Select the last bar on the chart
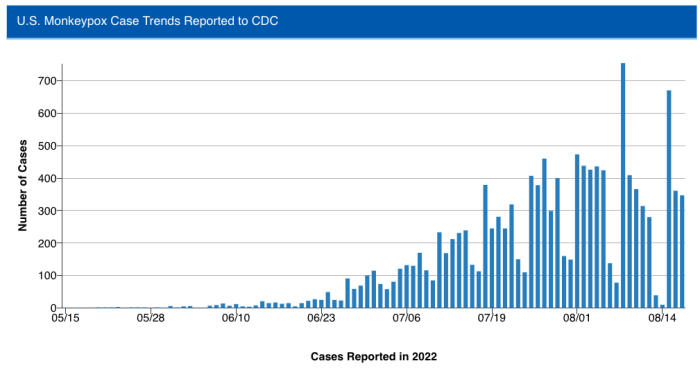Screen dimensions: 700x370 682,252
